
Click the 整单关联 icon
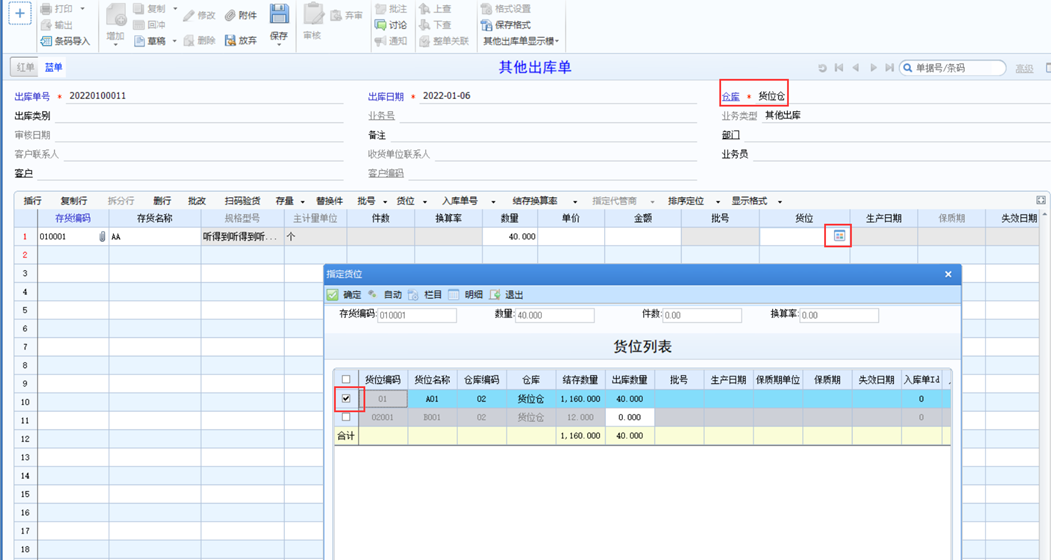coord(424,41)
